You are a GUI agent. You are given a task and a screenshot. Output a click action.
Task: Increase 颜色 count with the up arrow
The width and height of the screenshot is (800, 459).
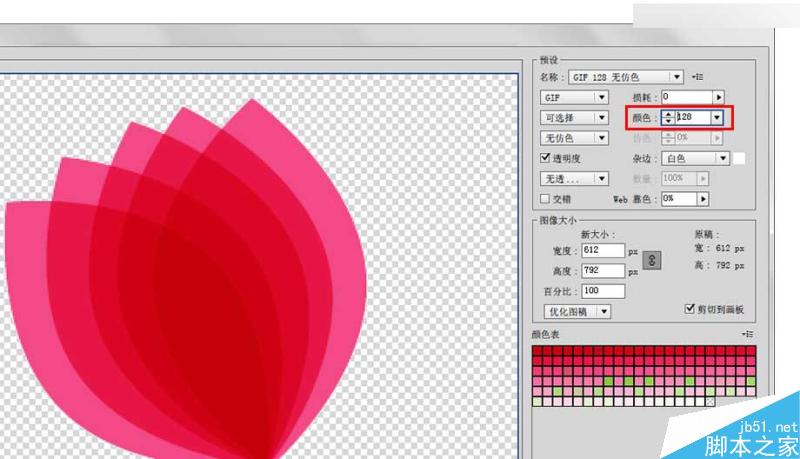click(668, 114)
